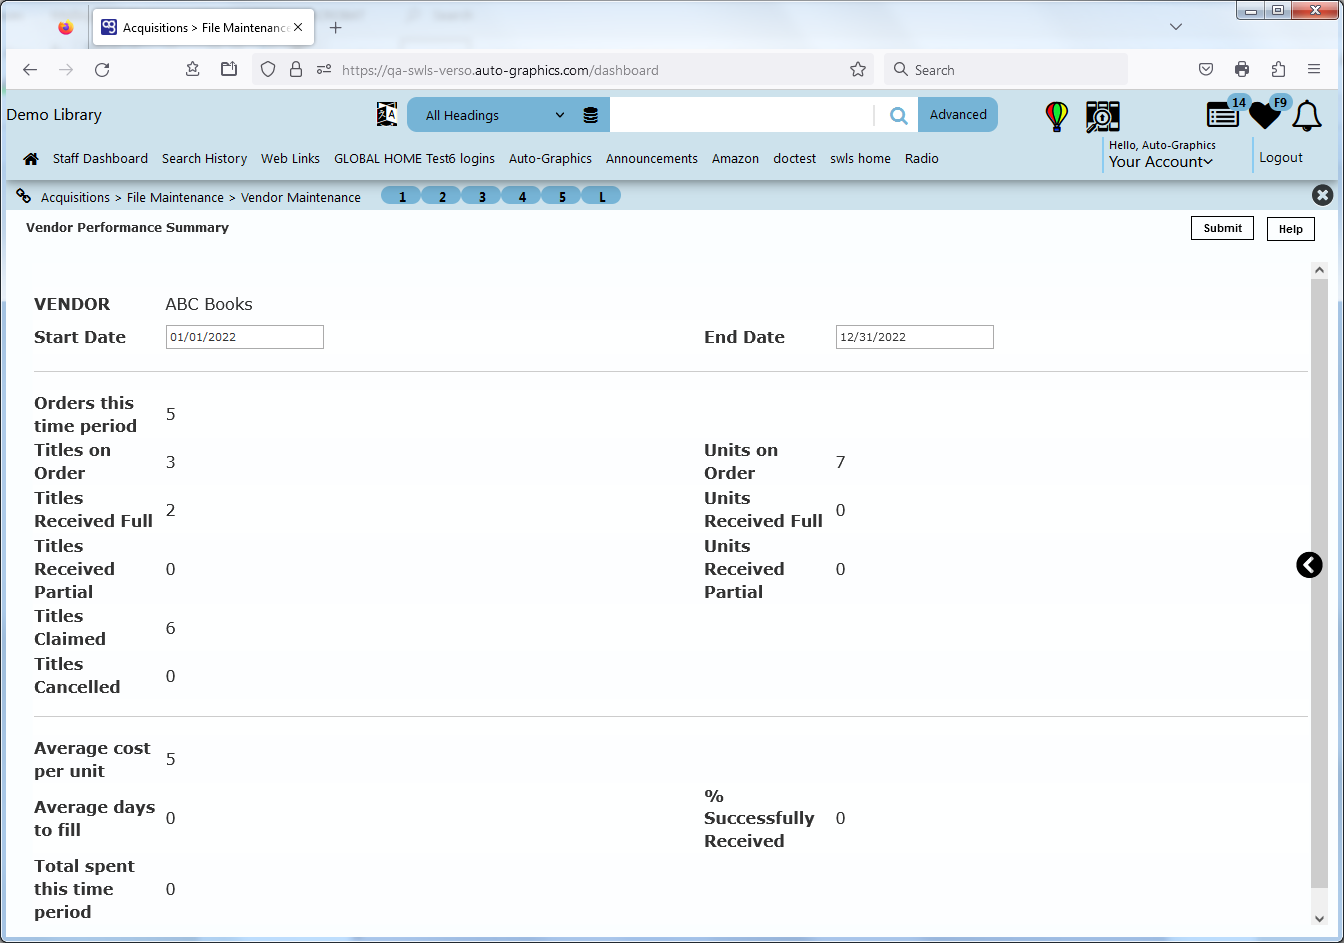Click the address bar URL

pyautogui.click(x=500, y=70)
